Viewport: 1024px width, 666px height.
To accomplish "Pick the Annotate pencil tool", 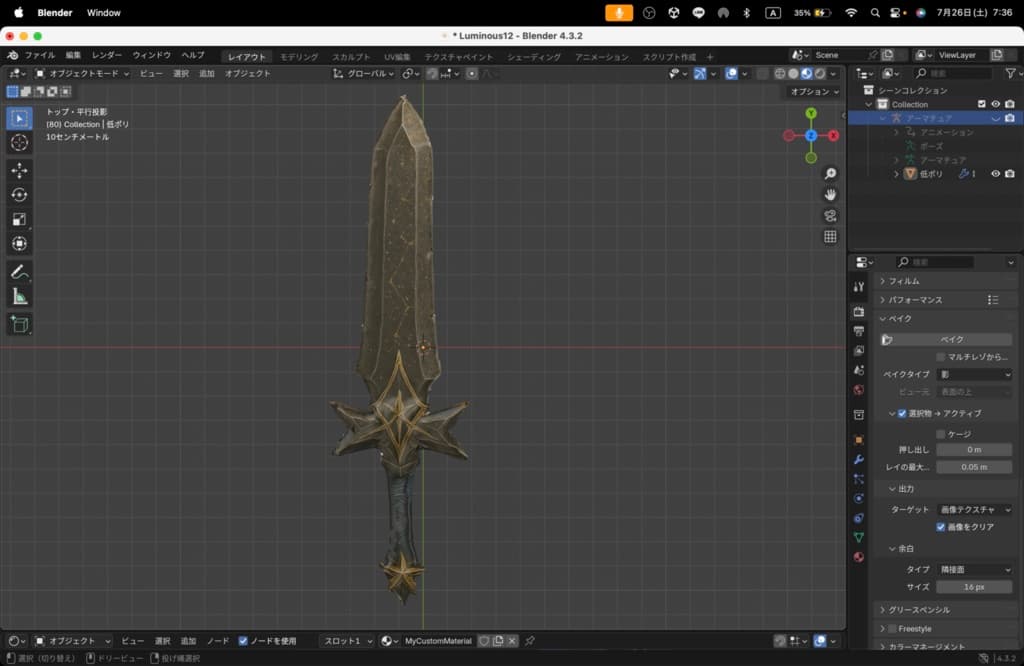I will pyautogui.click(x=19, y=272).
